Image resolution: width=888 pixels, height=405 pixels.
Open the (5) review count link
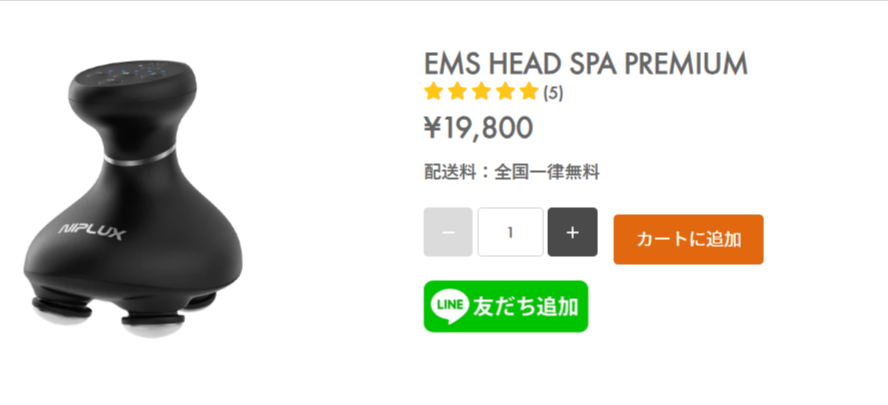pyautogui.click(x=553, y=93)
